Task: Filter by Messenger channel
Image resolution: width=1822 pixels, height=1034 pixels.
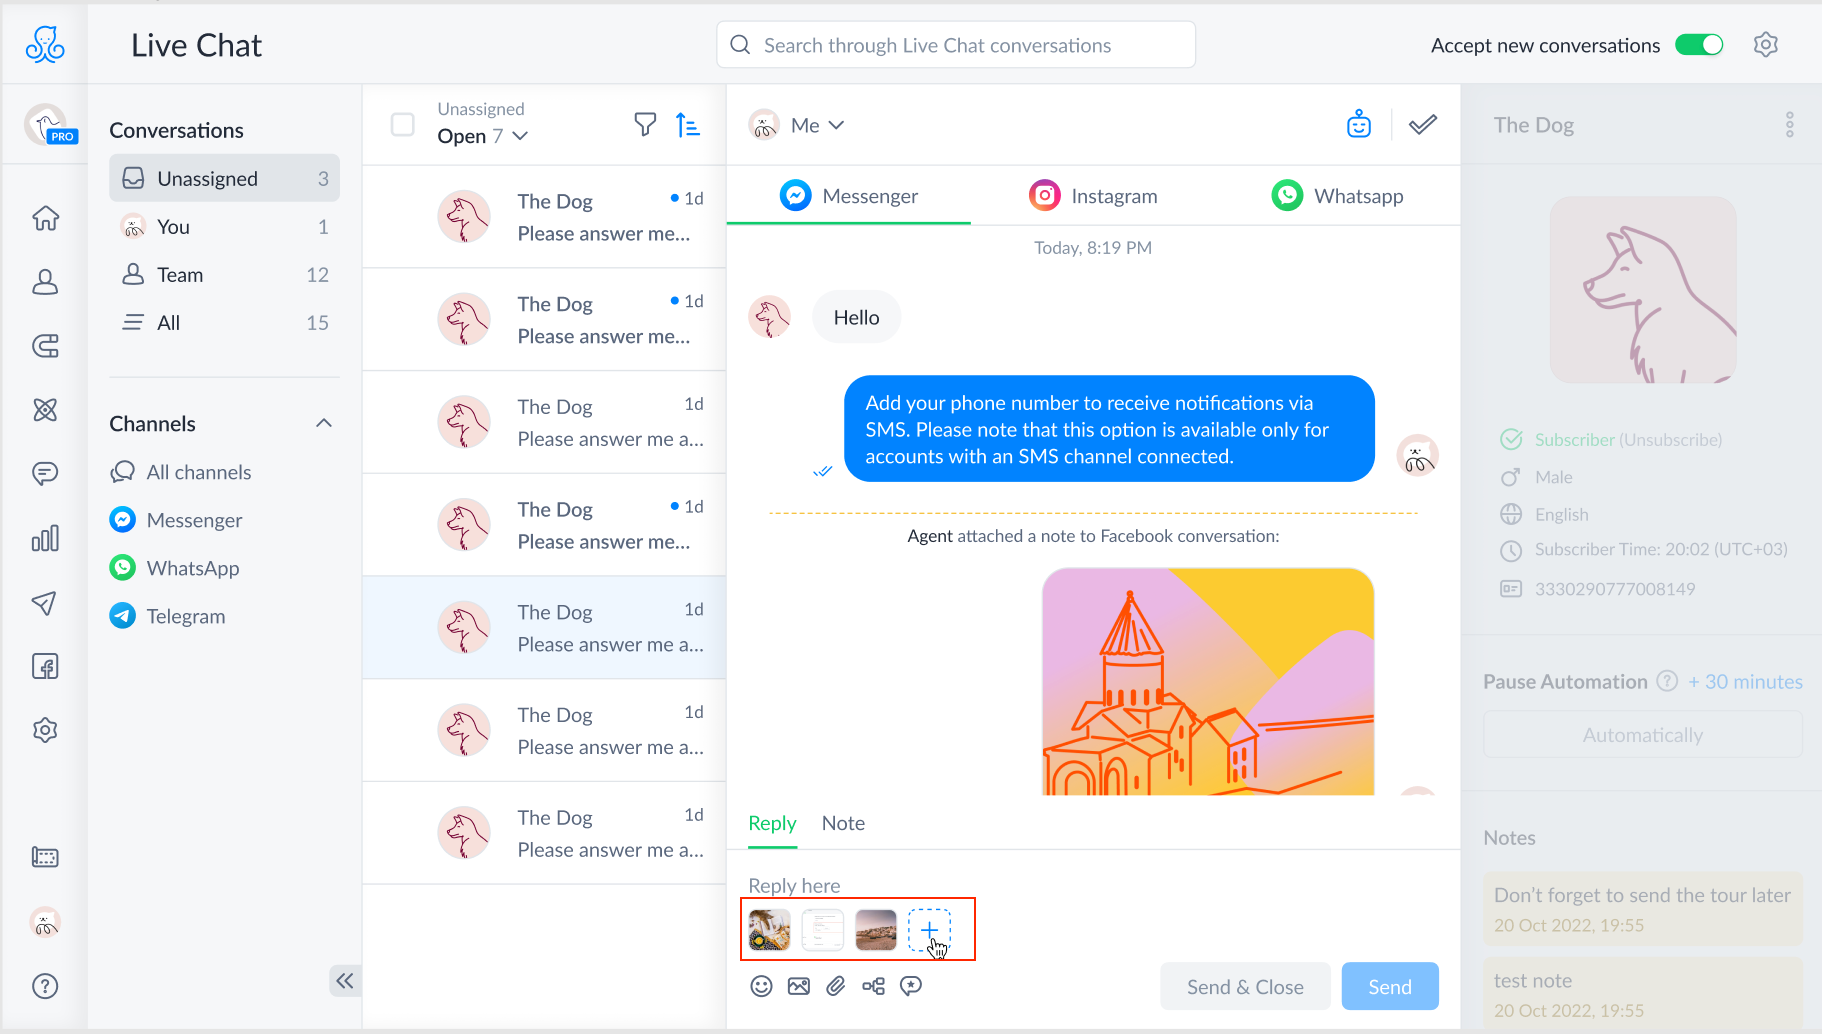Action: pyautogui.click(x=176, y=520)
